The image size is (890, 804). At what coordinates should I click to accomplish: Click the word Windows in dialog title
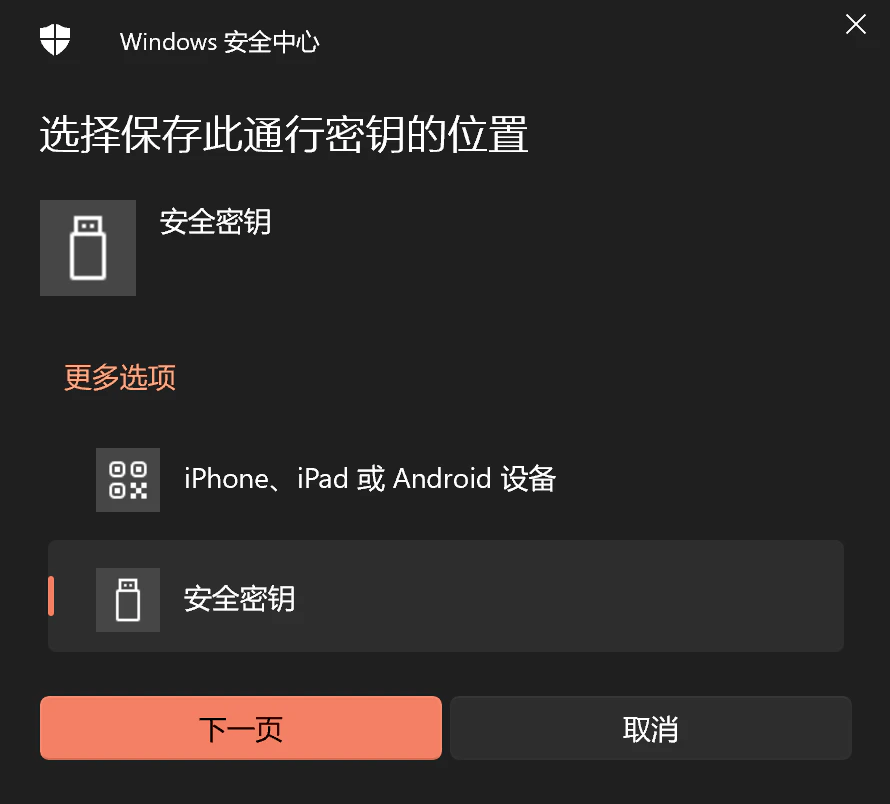168,42
